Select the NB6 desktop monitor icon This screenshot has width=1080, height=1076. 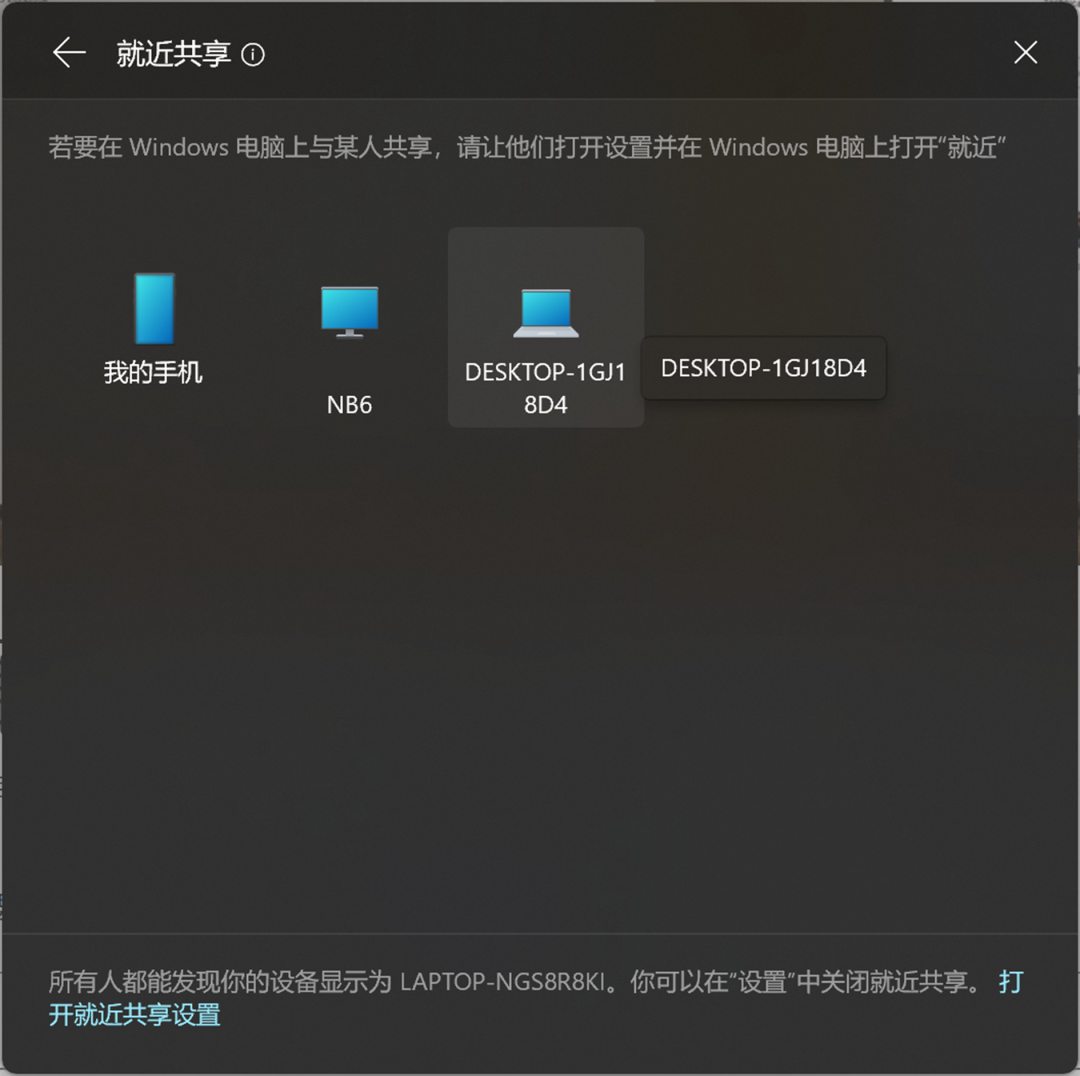(350, 312)
